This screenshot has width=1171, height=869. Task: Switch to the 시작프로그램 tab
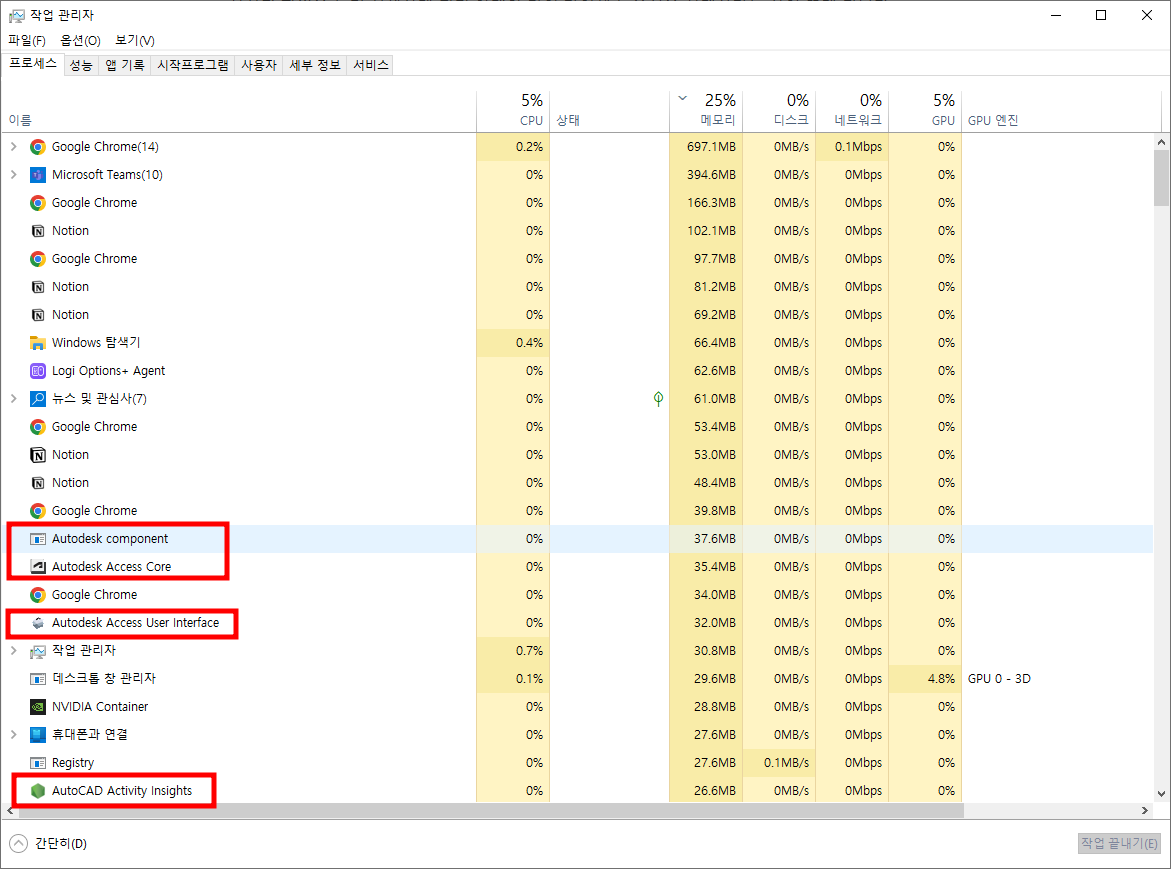193,66
